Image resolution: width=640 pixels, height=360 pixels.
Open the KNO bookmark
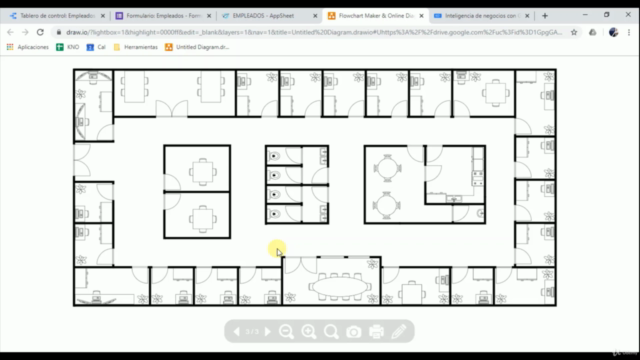point(68,47)
